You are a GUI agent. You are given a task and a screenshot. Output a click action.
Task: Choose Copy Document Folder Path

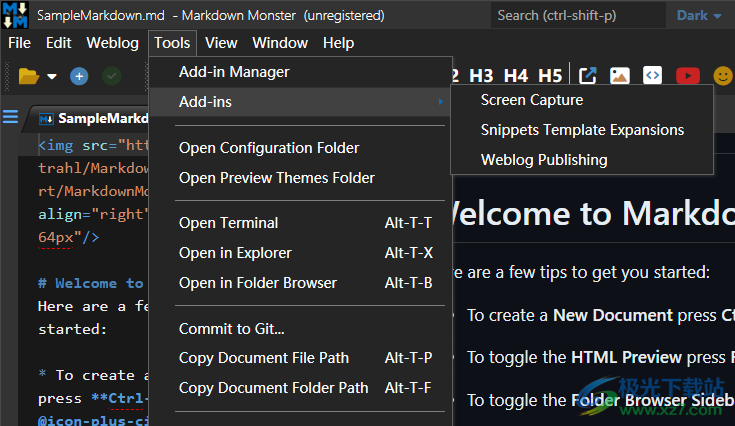tap(300, 388)
